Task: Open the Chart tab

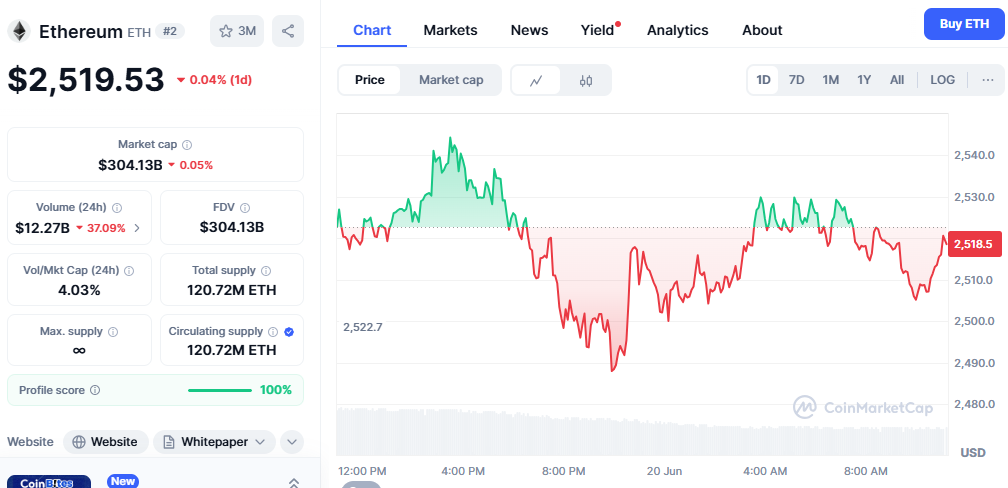Action: (x=372, y=30)
